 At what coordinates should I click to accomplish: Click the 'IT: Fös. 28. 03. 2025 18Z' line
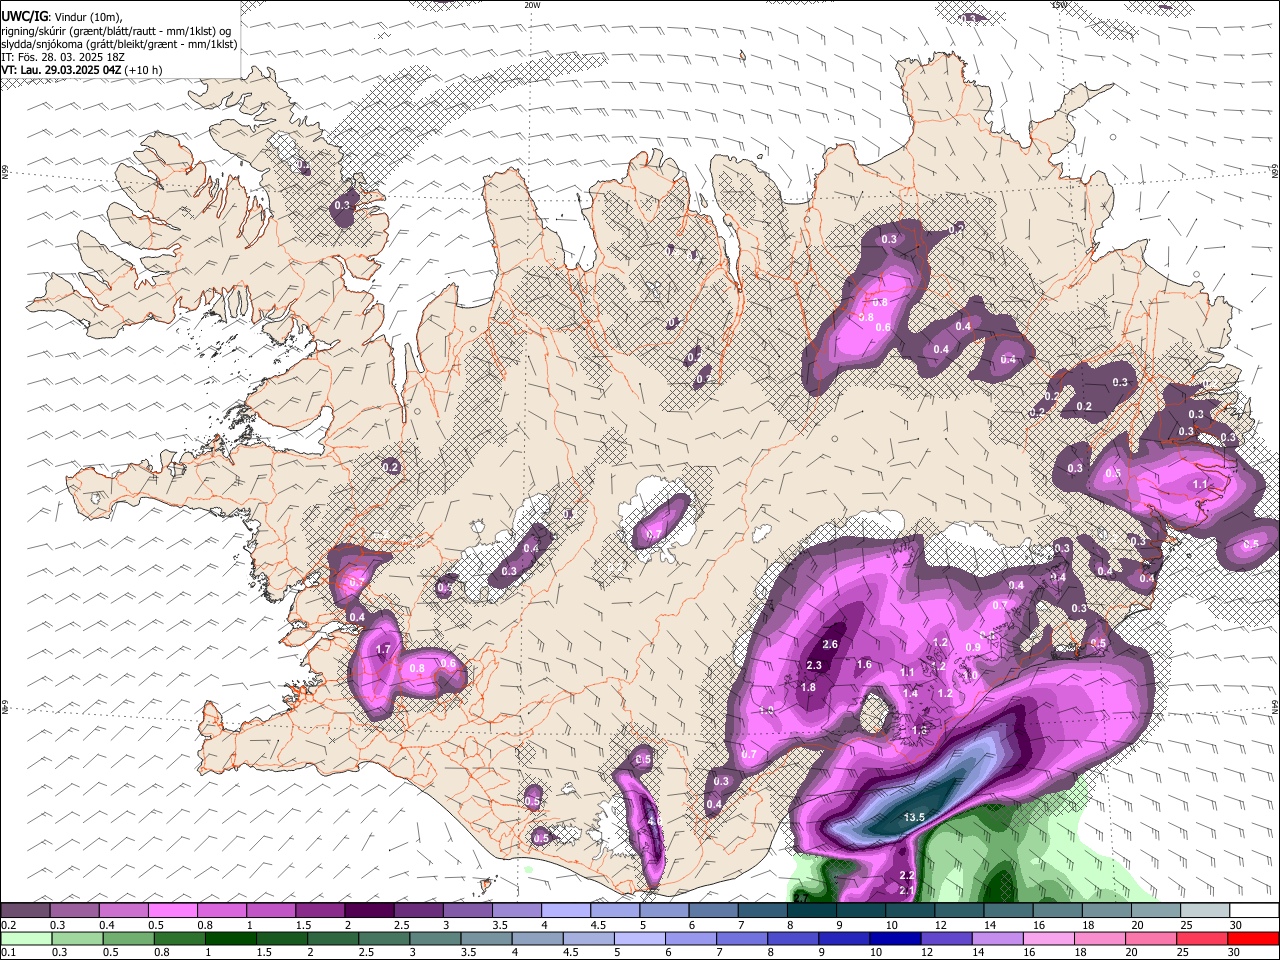click(x=63, y=57)
